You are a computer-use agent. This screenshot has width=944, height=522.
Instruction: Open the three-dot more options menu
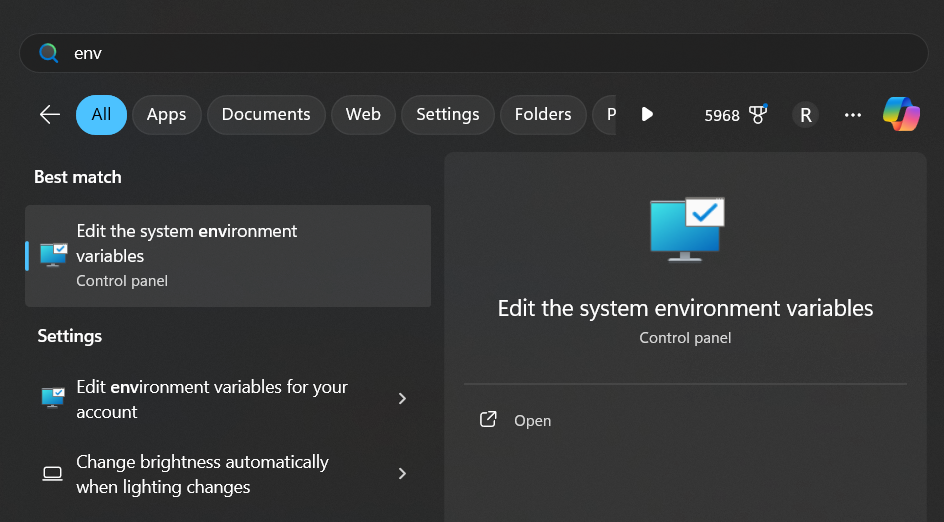(x=852, y=114)
